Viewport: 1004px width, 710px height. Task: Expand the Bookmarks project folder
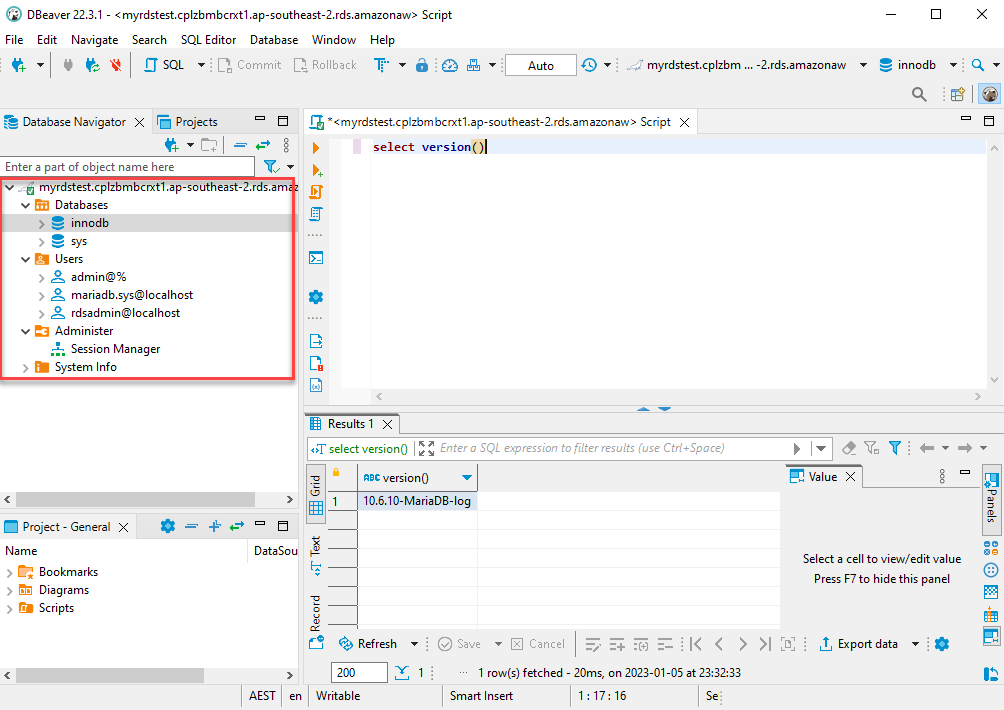pyautogui.click(x=9, y=572)
